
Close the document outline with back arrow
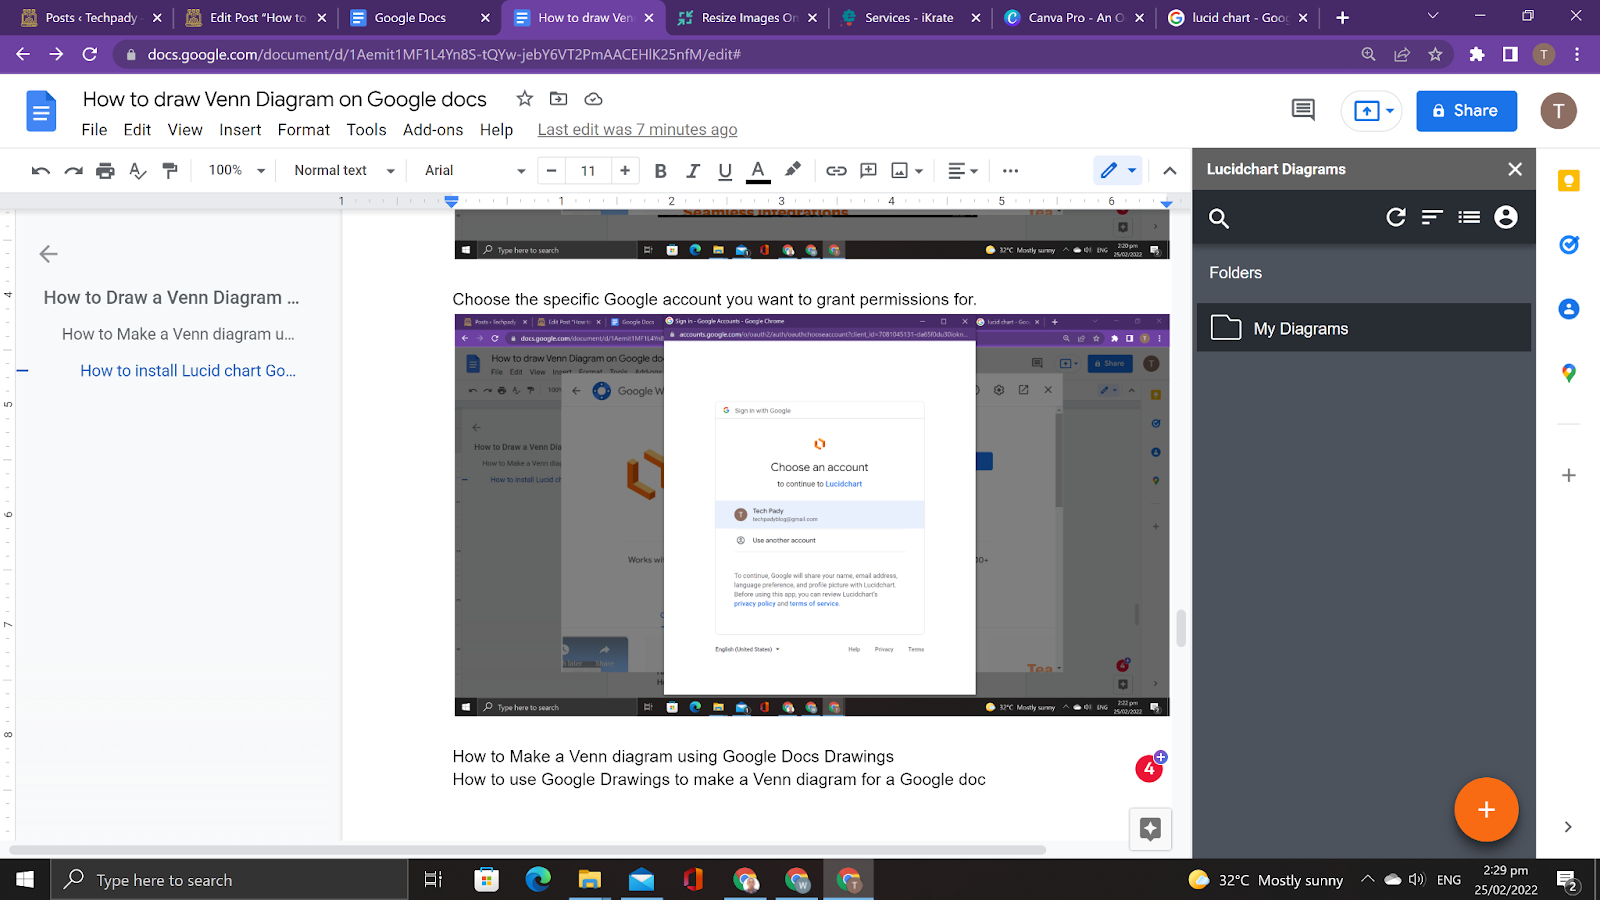click(x=48, y=254)
